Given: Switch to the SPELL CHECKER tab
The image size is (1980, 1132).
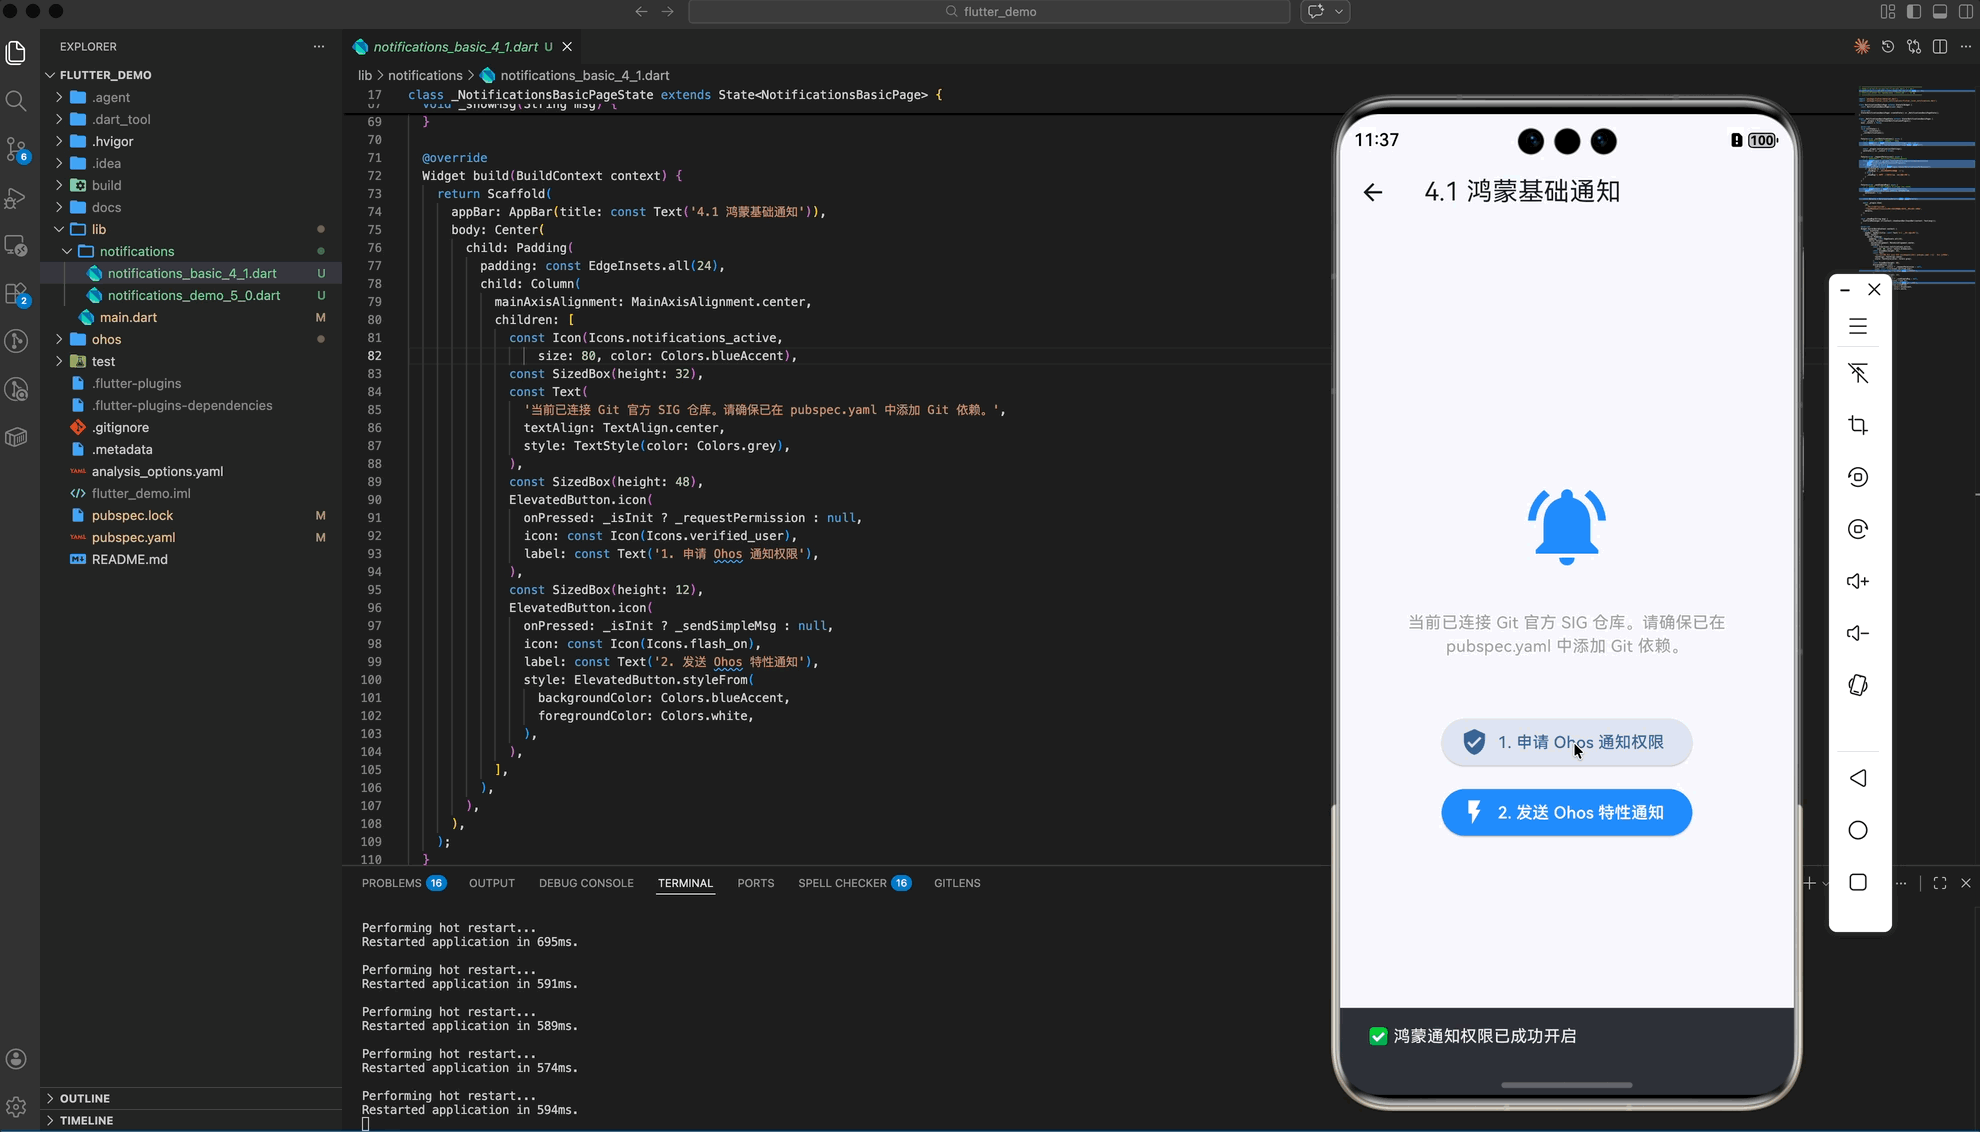Looking at the screenshot, I should click(854, 883).
